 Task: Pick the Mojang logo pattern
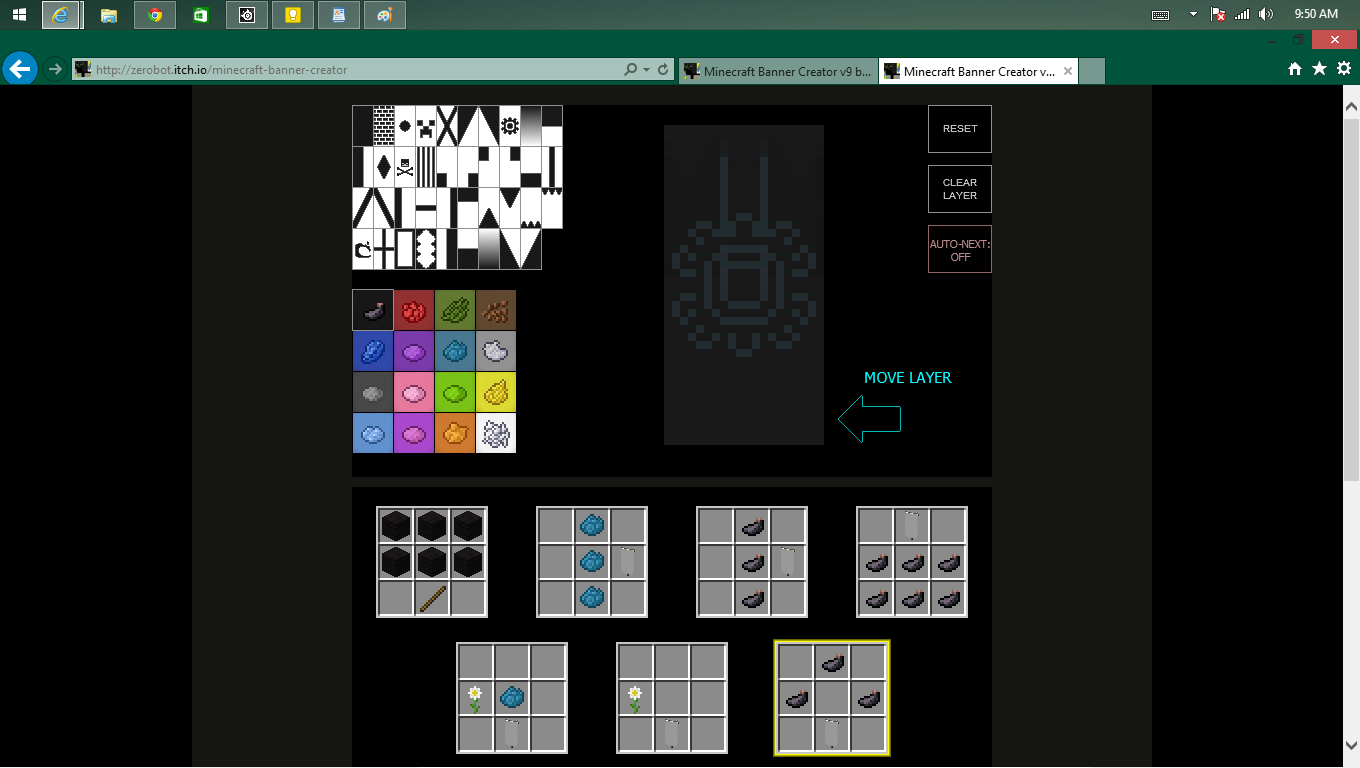pyautogui.click(x=363, y=249)
